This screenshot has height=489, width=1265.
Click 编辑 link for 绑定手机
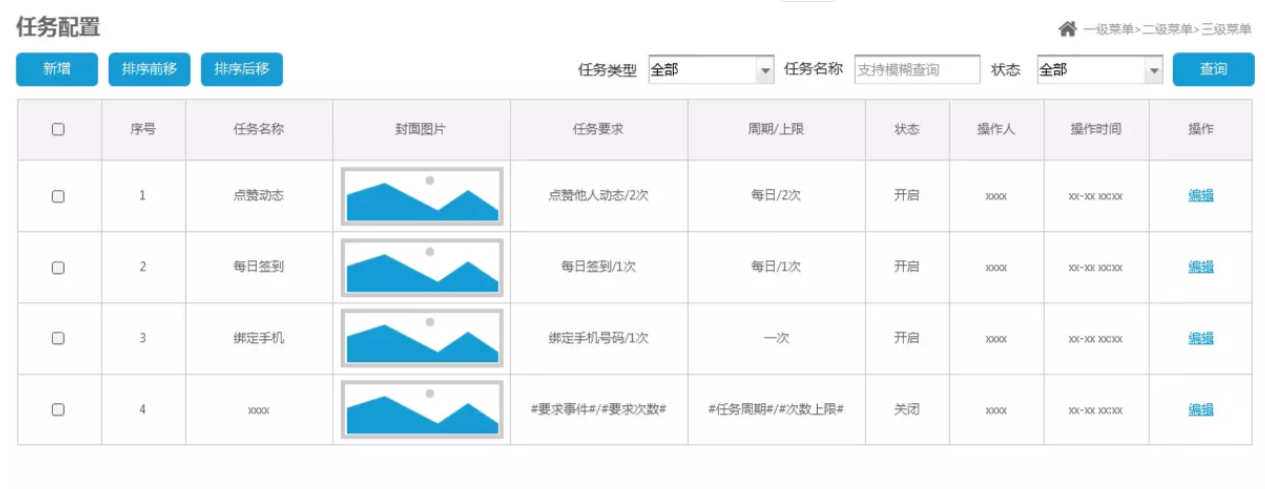pyautogui.click(x=1201, y=338)
